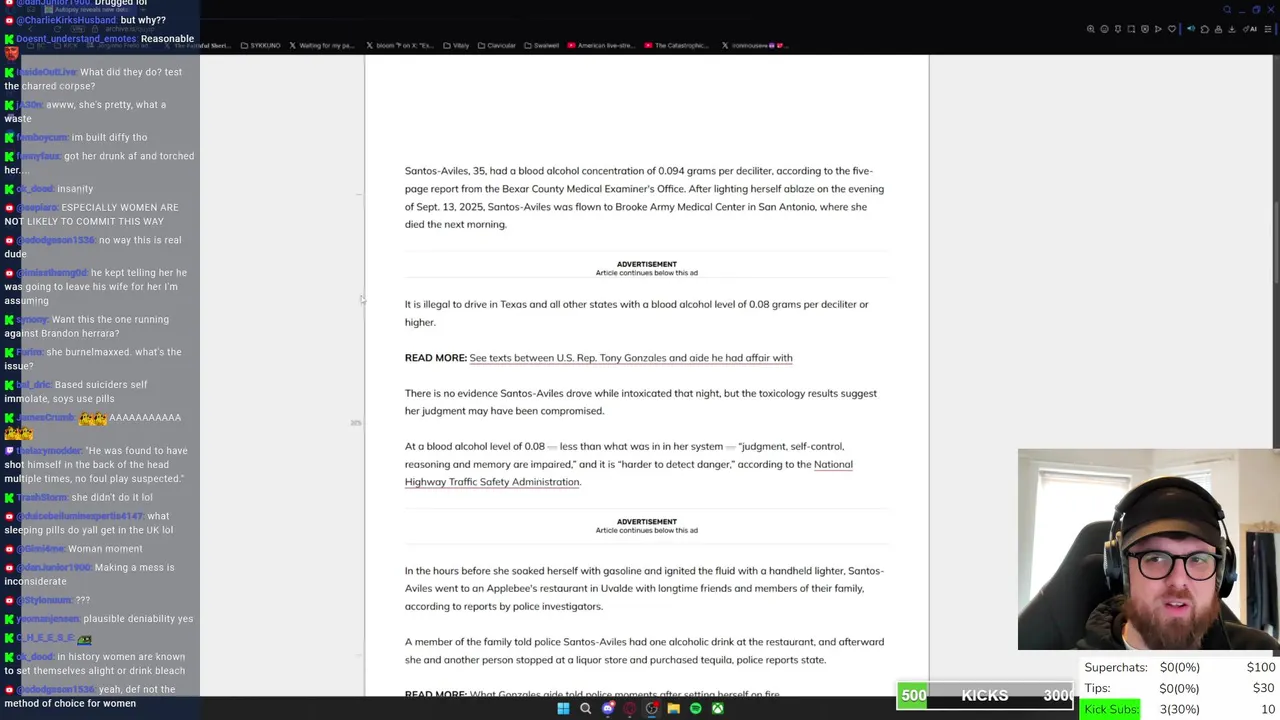Click the KICKS goal progress bar

(x=985, y=696)
